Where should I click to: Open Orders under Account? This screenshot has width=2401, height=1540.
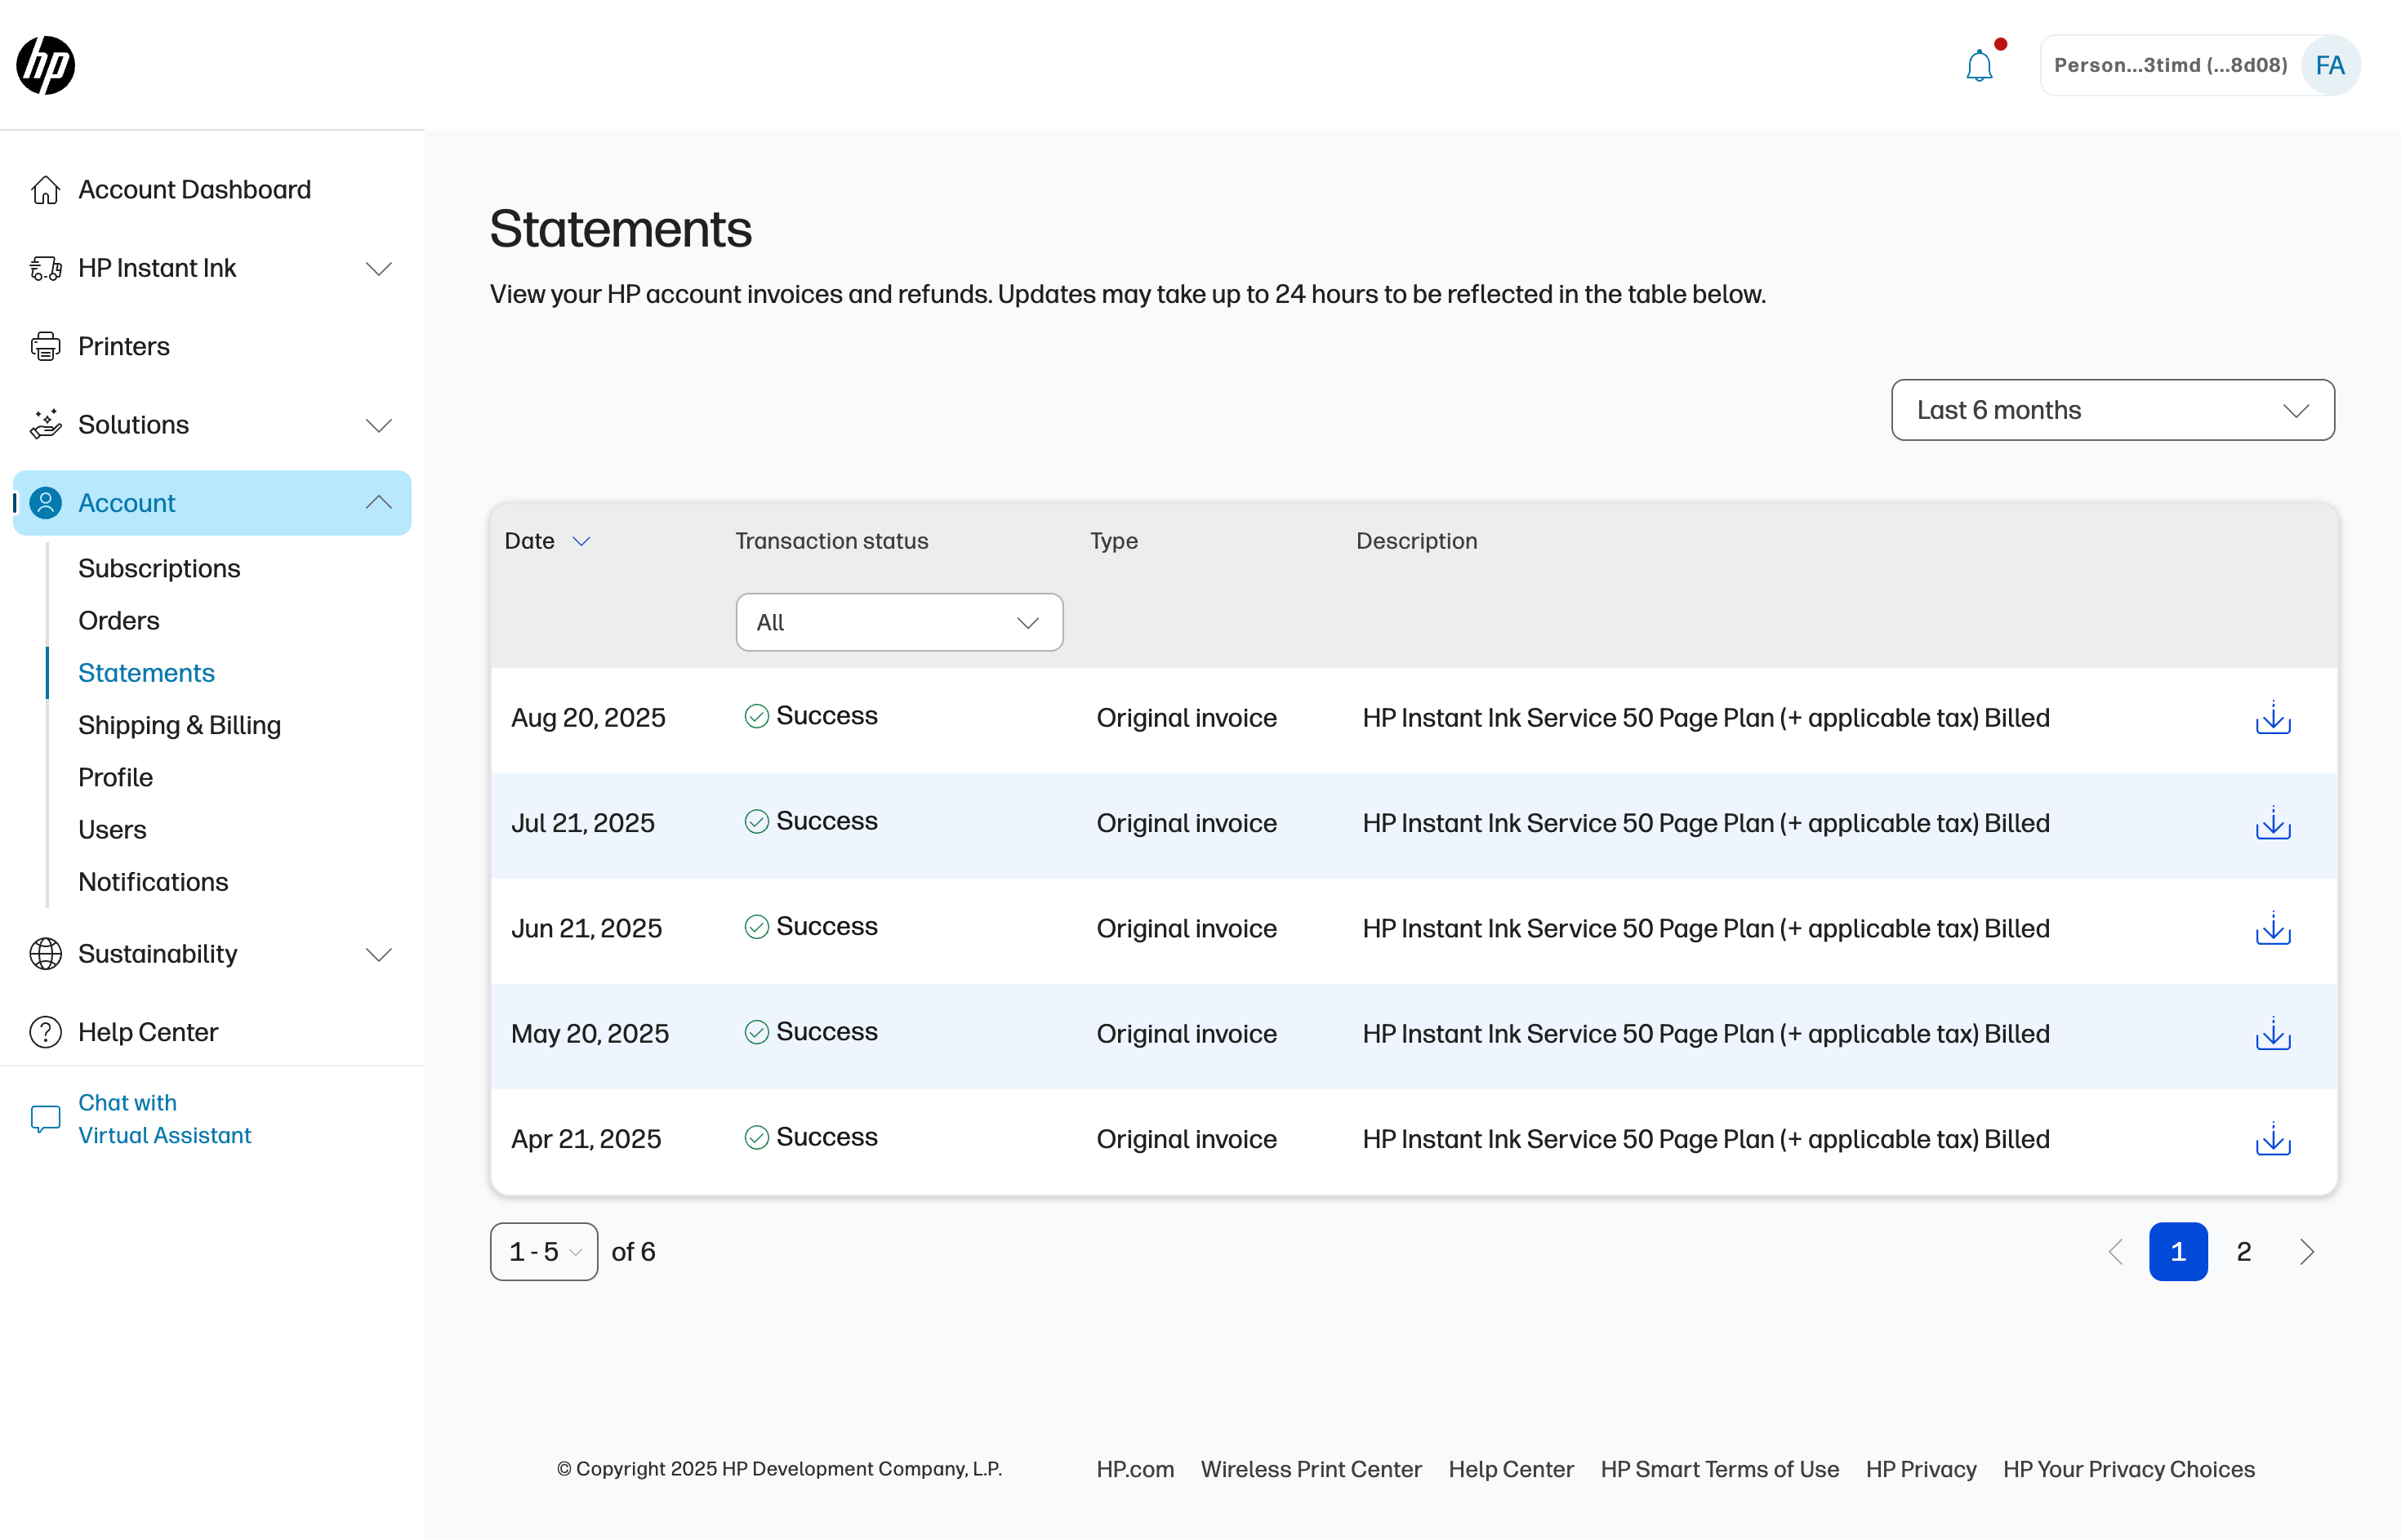click(119, 621)
